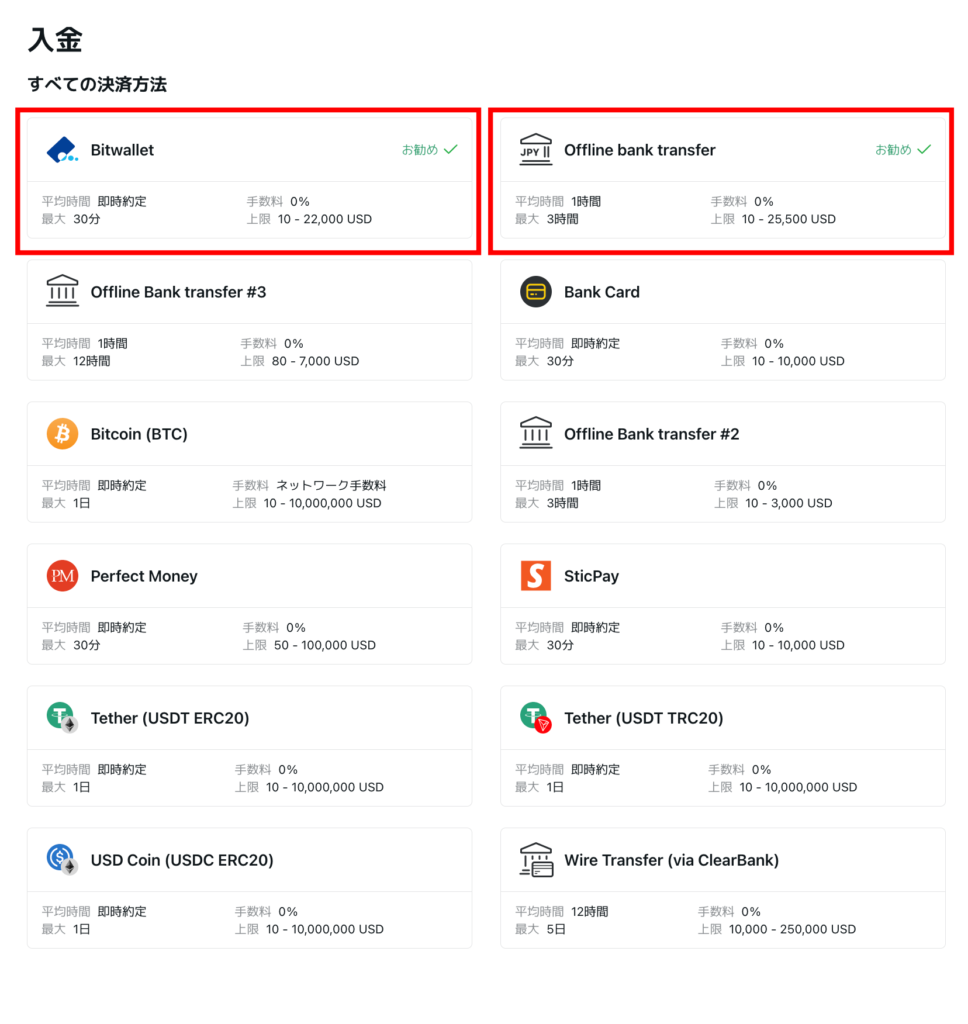Choose the USD Coin USDC ERC20 icon

(62, 859)
